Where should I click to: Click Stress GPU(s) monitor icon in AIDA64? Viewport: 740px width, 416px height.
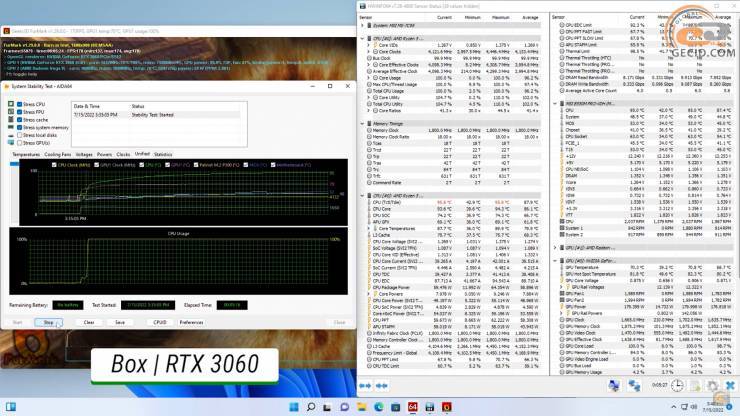[11, 143]
